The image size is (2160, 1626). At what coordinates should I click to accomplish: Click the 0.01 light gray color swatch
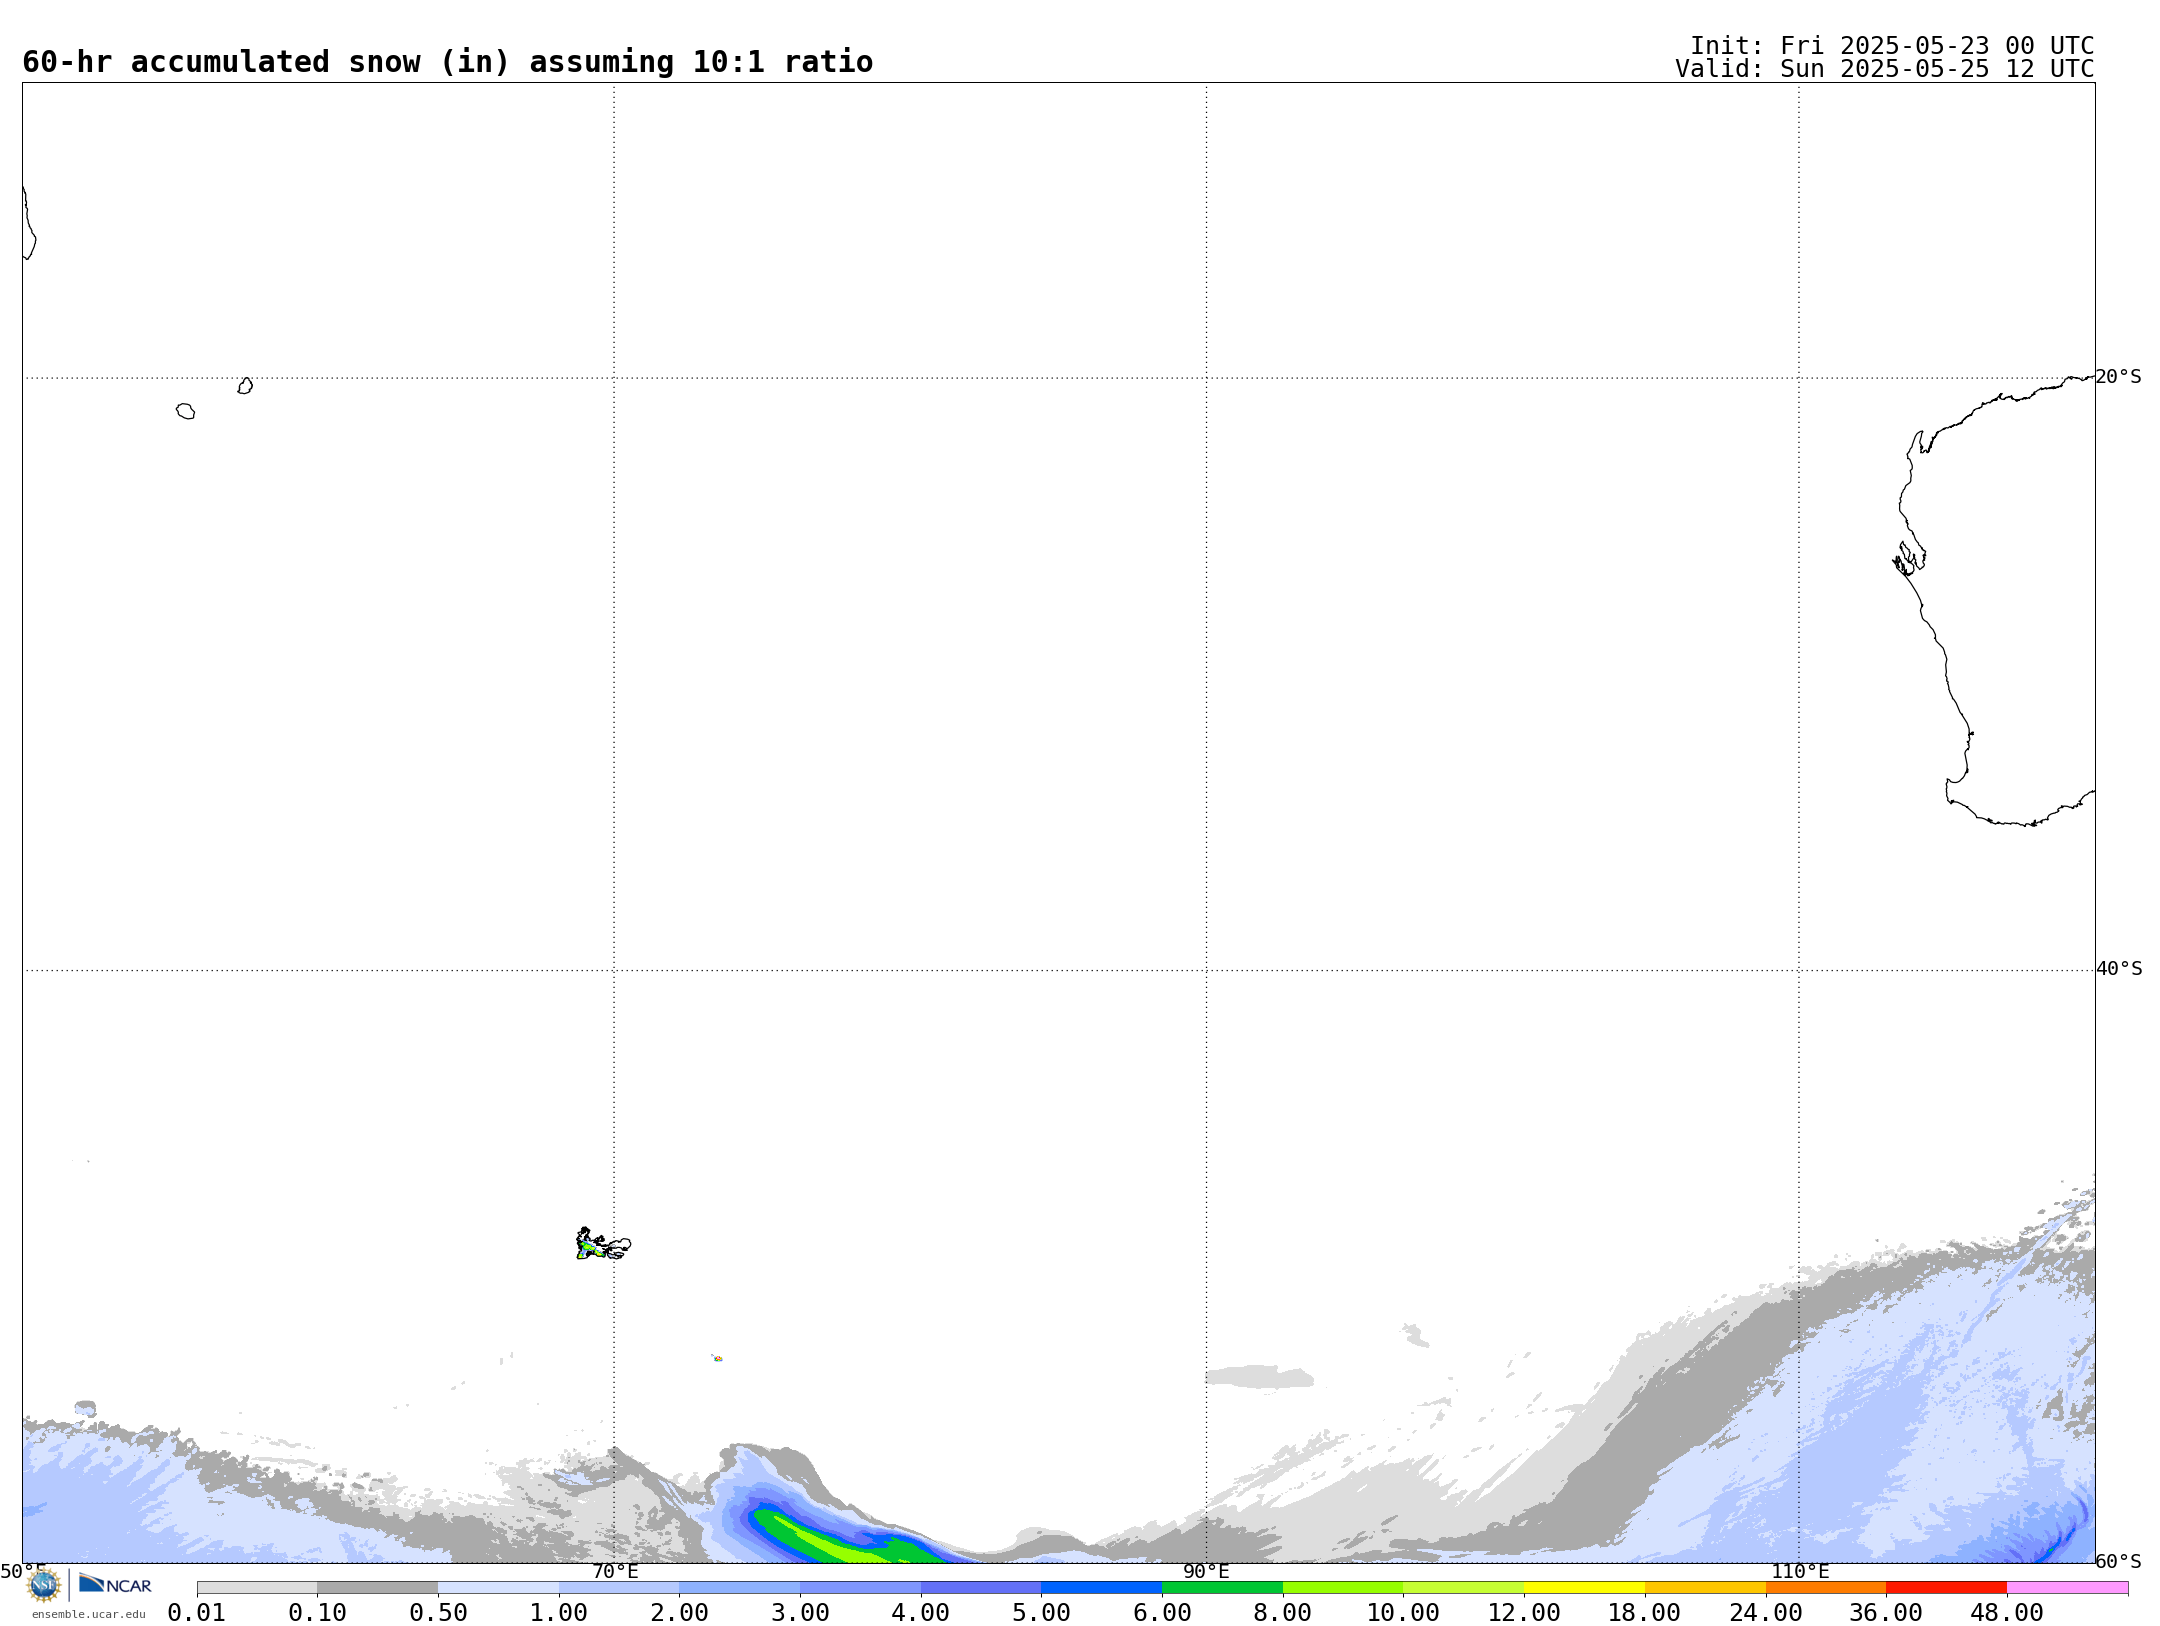pyautogui.click(x=257, y=1588)
